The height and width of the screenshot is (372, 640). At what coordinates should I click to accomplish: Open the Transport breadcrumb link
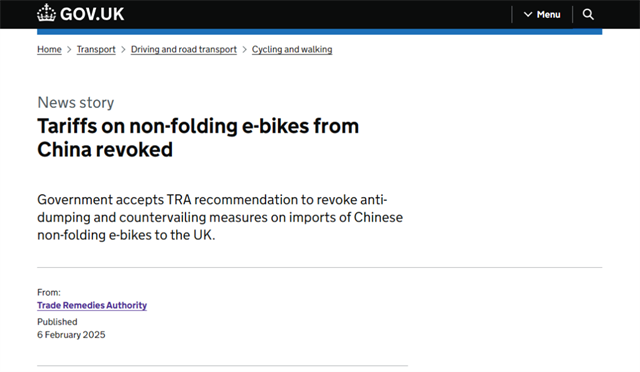click(x=96, y=49)
